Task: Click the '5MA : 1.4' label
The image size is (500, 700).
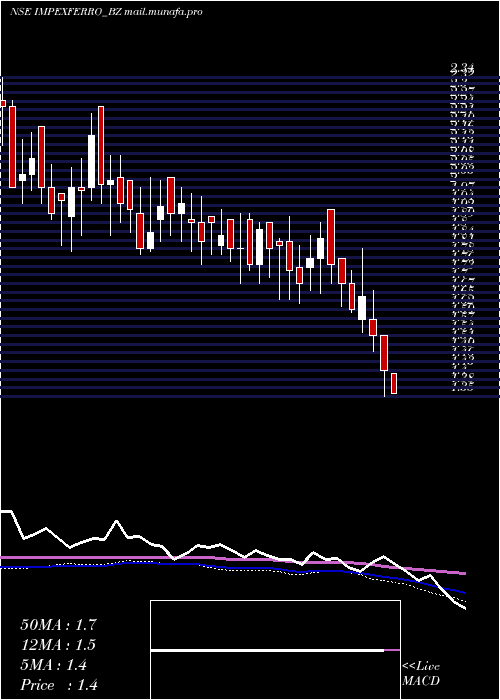Action: pyautogui.click(x=54, y=665)
